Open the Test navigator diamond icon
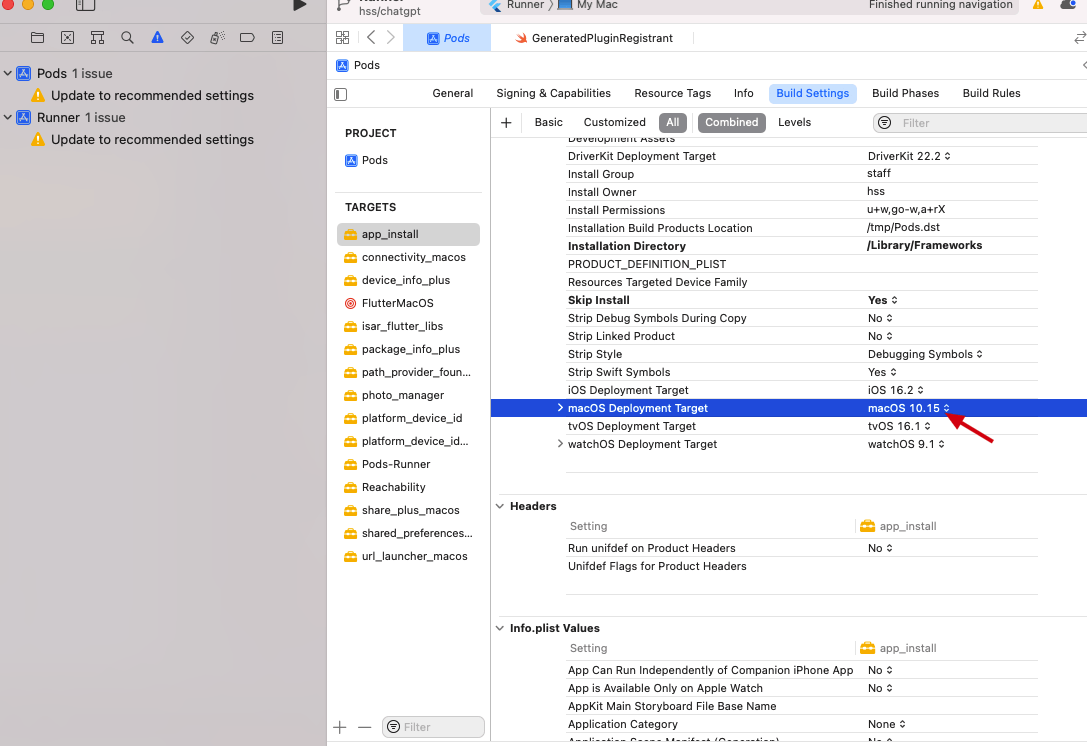 click(x=187, y=37)
